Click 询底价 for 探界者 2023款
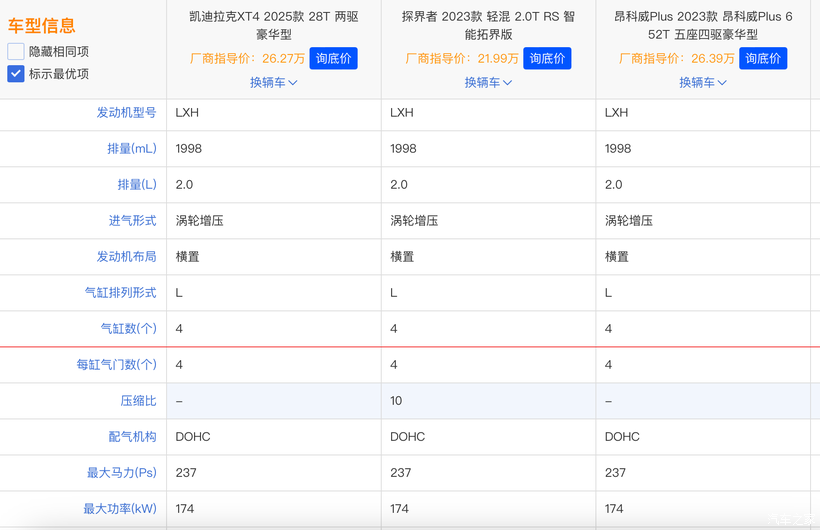The height and width of the screenshot is (530, 820). click(547, 58)
